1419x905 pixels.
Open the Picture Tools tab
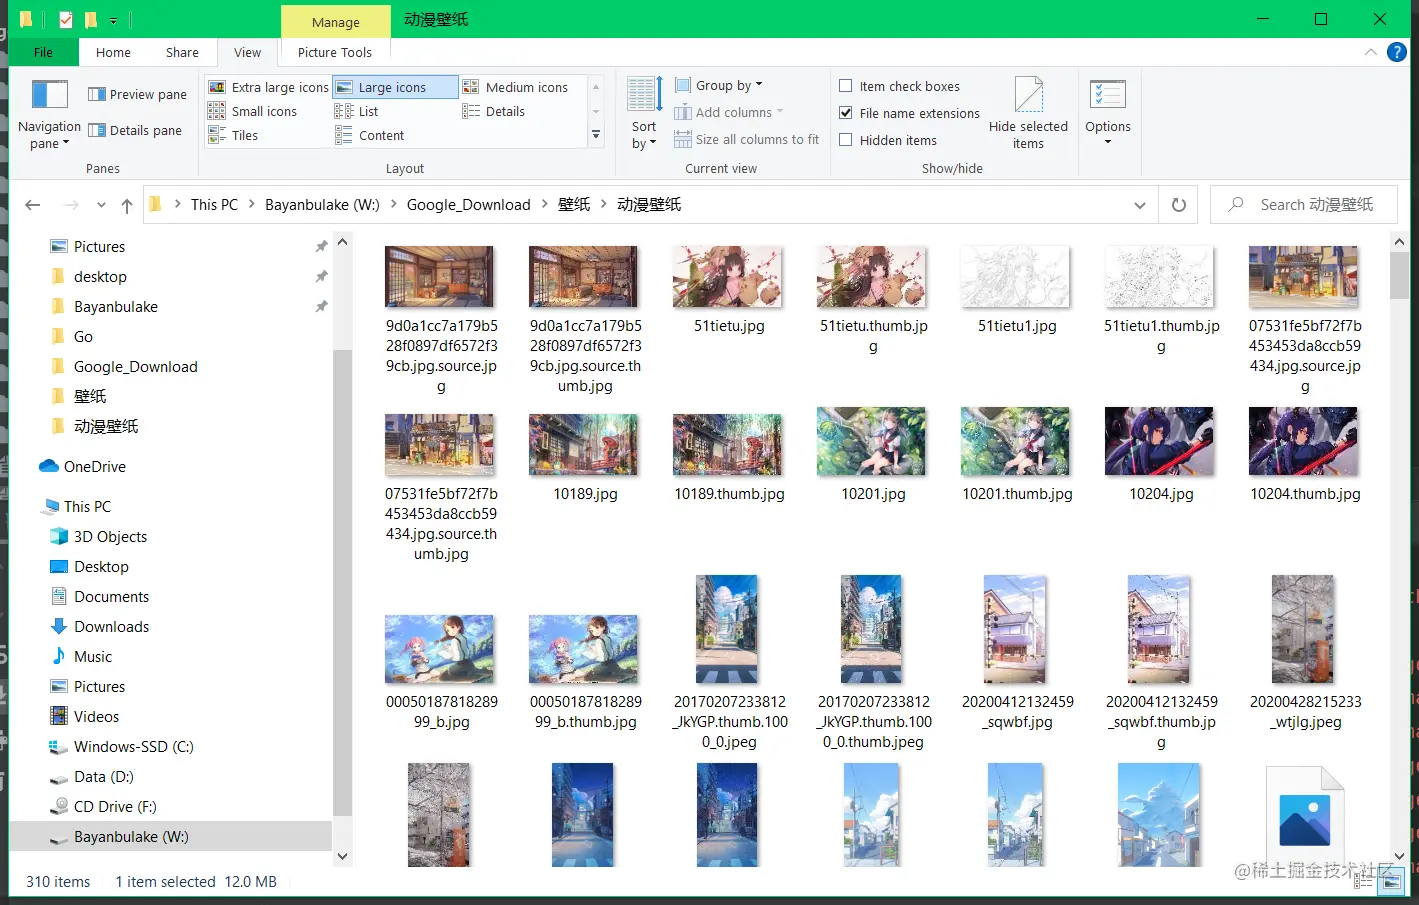point(334,52)
